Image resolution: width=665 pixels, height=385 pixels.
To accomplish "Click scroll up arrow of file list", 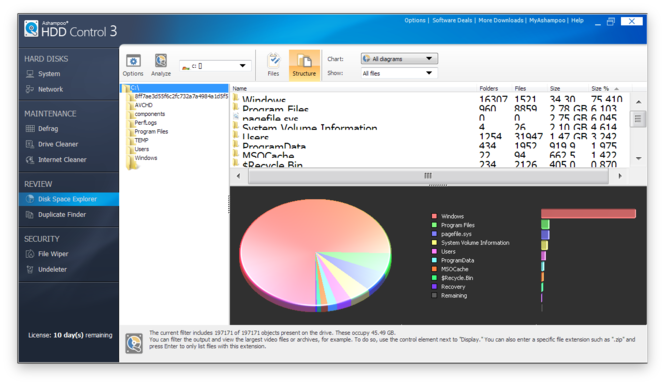I will pos(638,102).
